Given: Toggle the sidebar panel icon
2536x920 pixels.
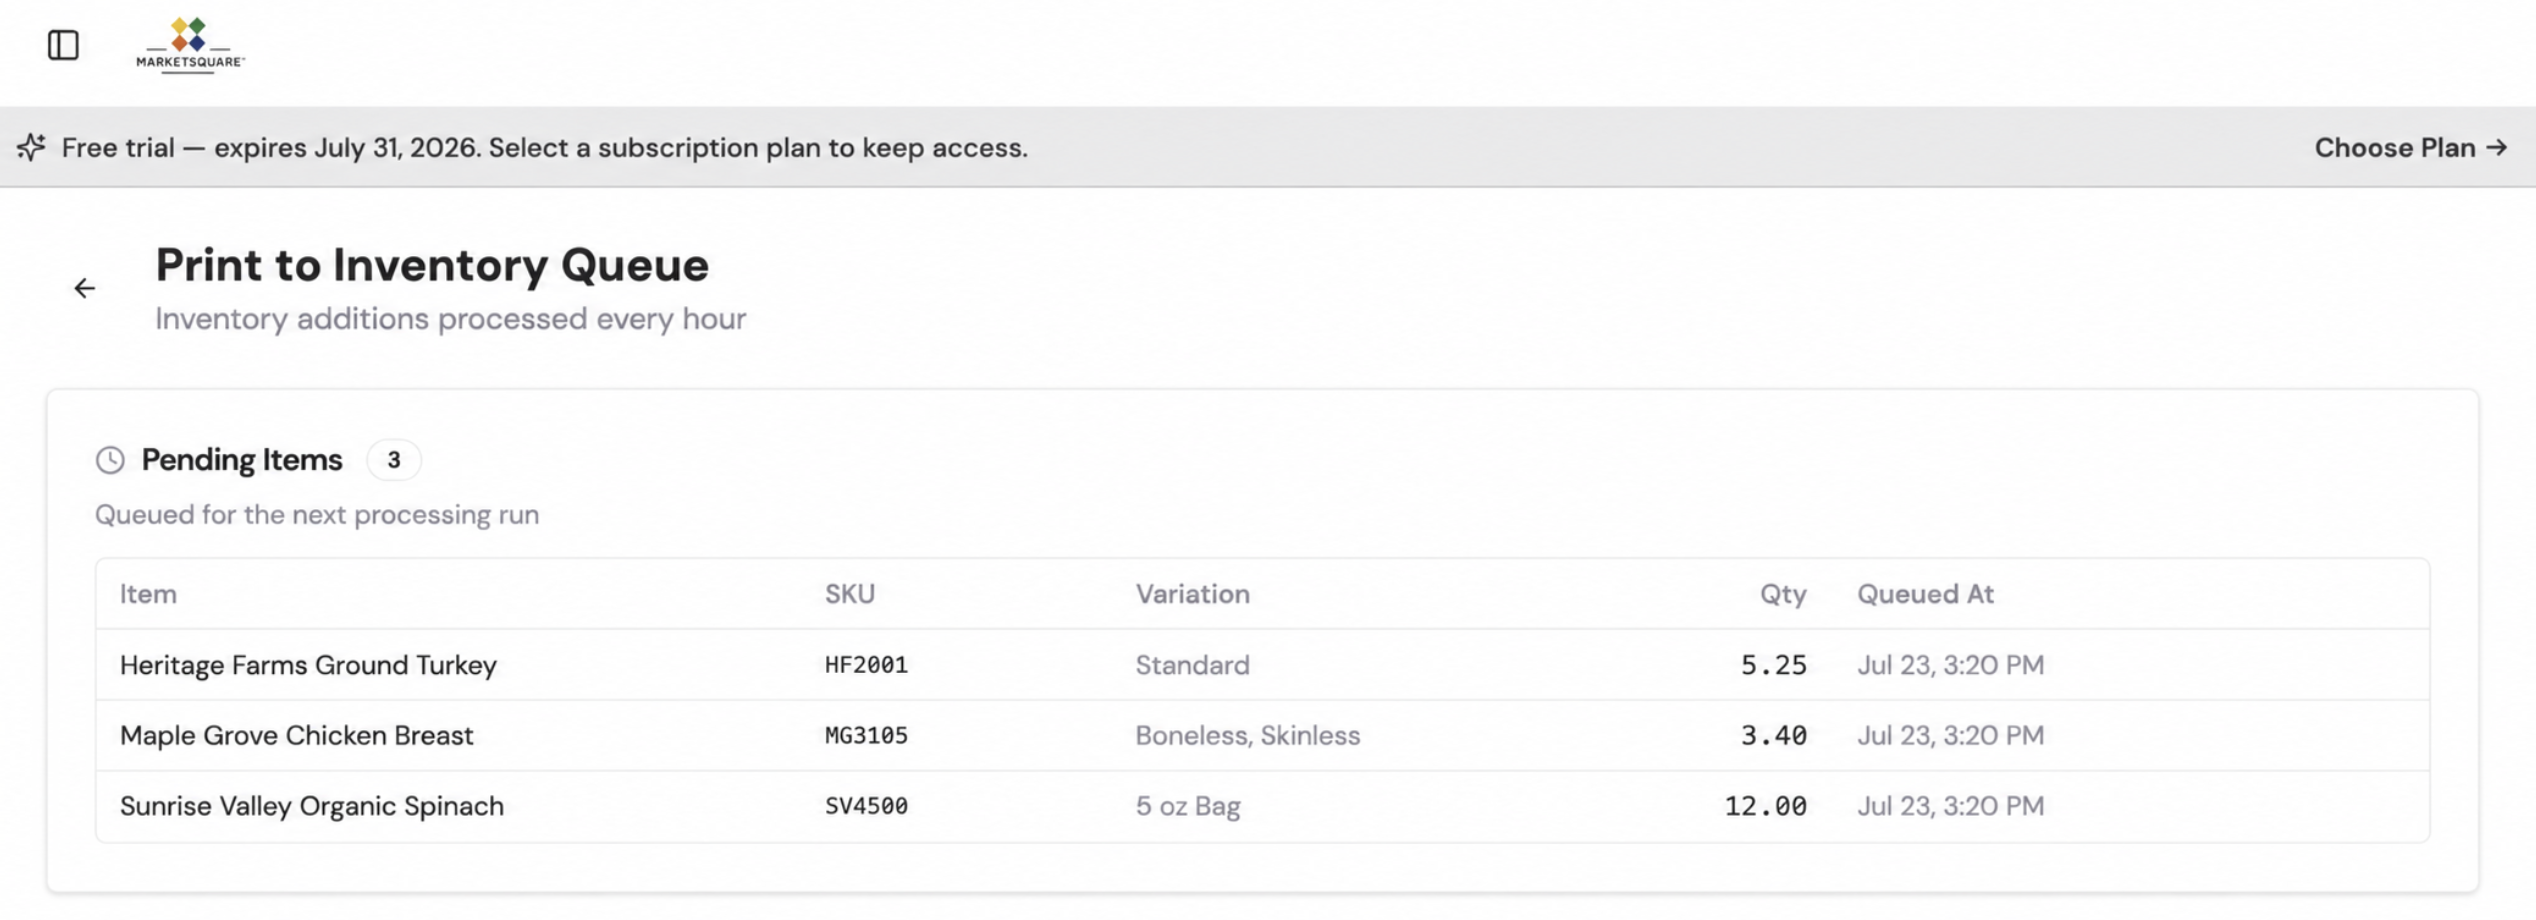Looking at the screenshot, I should pos(63,45).
